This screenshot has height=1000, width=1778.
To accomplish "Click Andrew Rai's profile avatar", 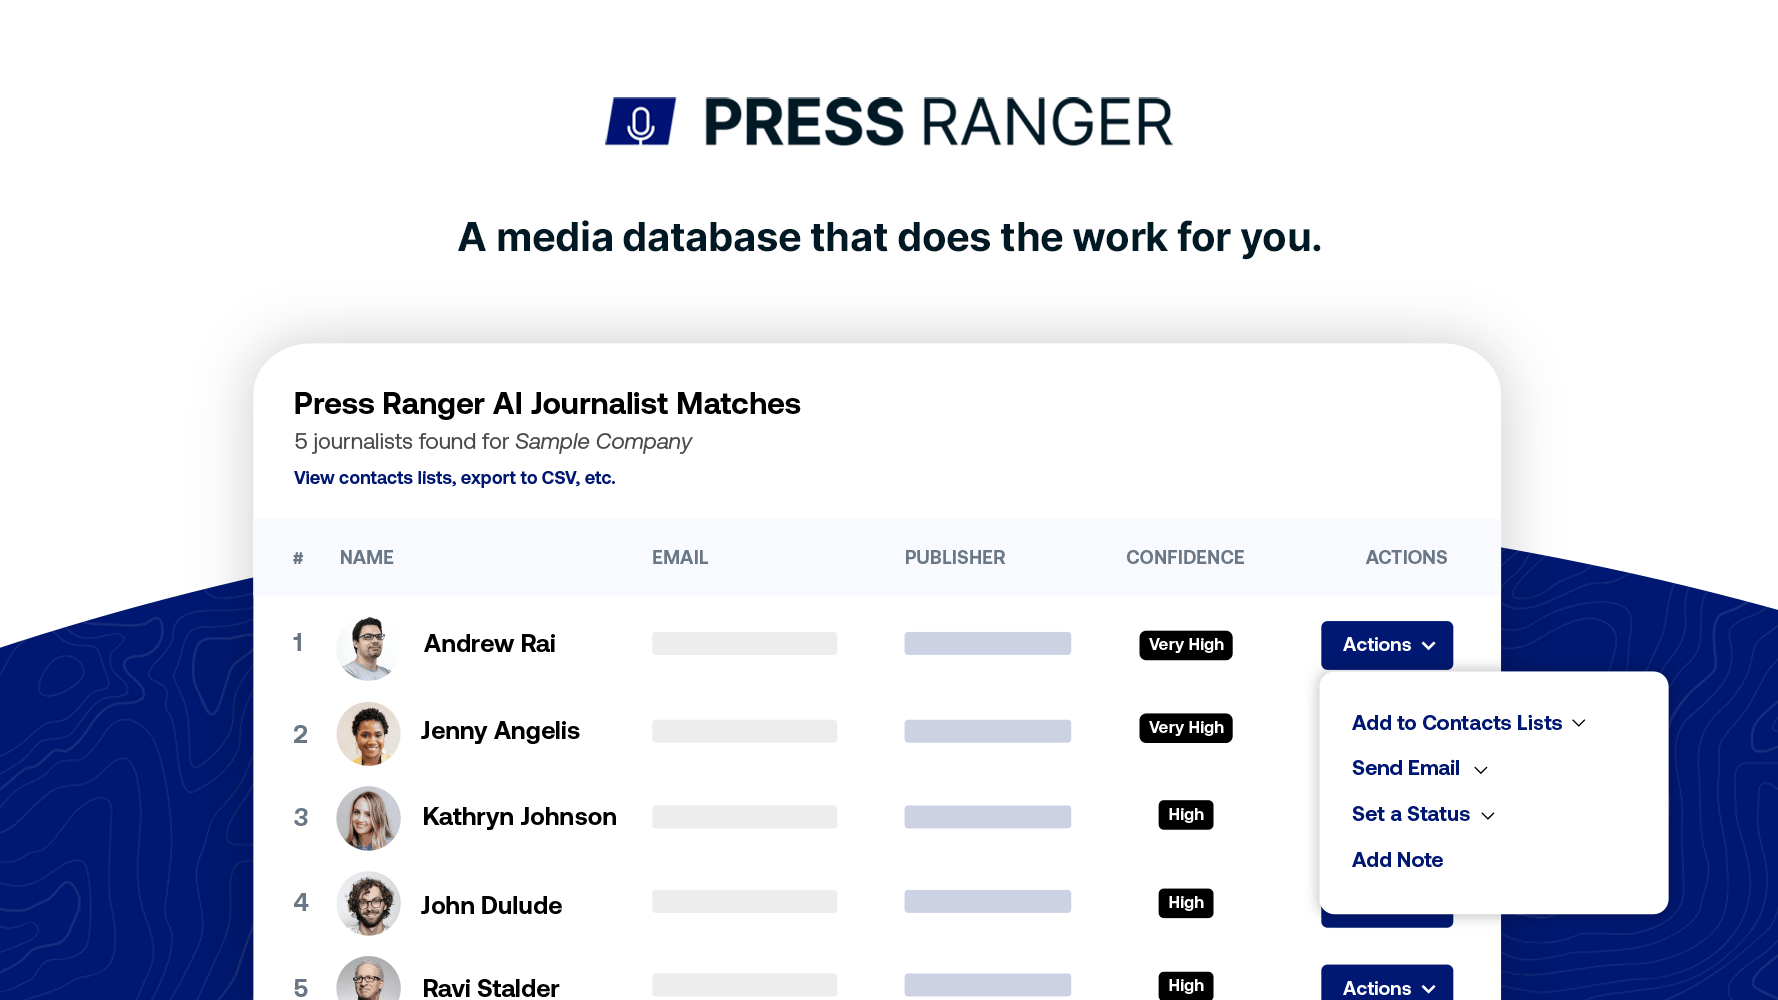I will (x=368, y=648).
